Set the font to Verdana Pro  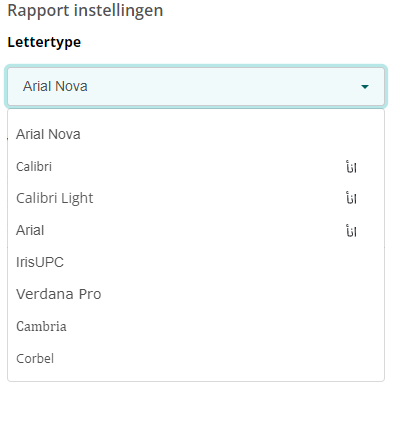pos(196,294)
